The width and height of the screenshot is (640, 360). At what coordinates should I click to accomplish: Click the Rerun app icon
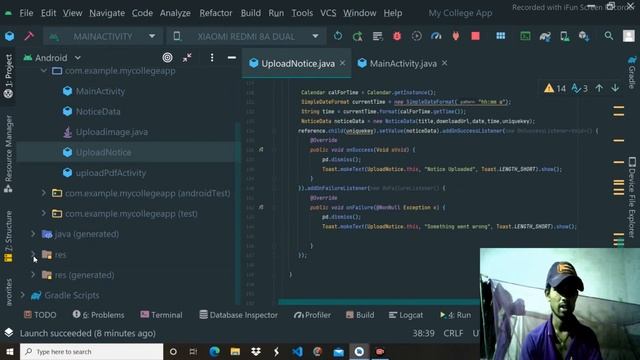point(338,36)
